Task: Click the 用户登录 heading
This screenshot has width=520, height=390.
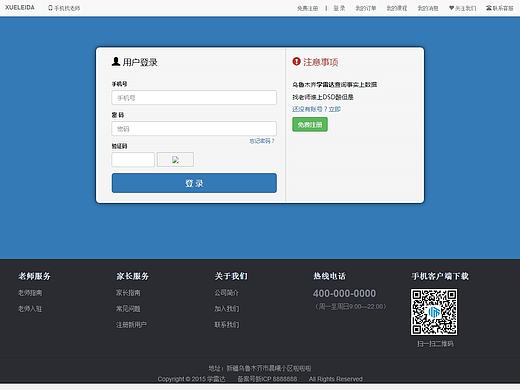Action: coord(135,62)
